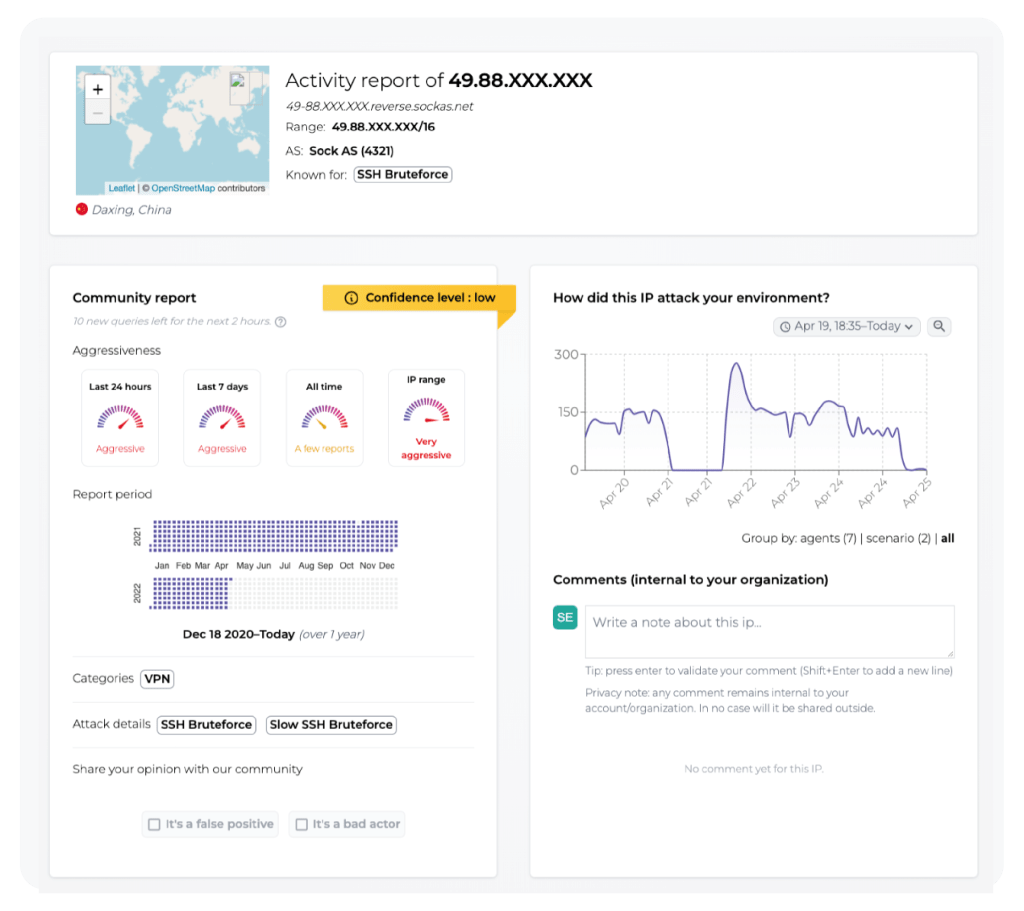Focus the Write a note comment field
This screenshot has width=1024, height=911.
click(x=769, y=631)
